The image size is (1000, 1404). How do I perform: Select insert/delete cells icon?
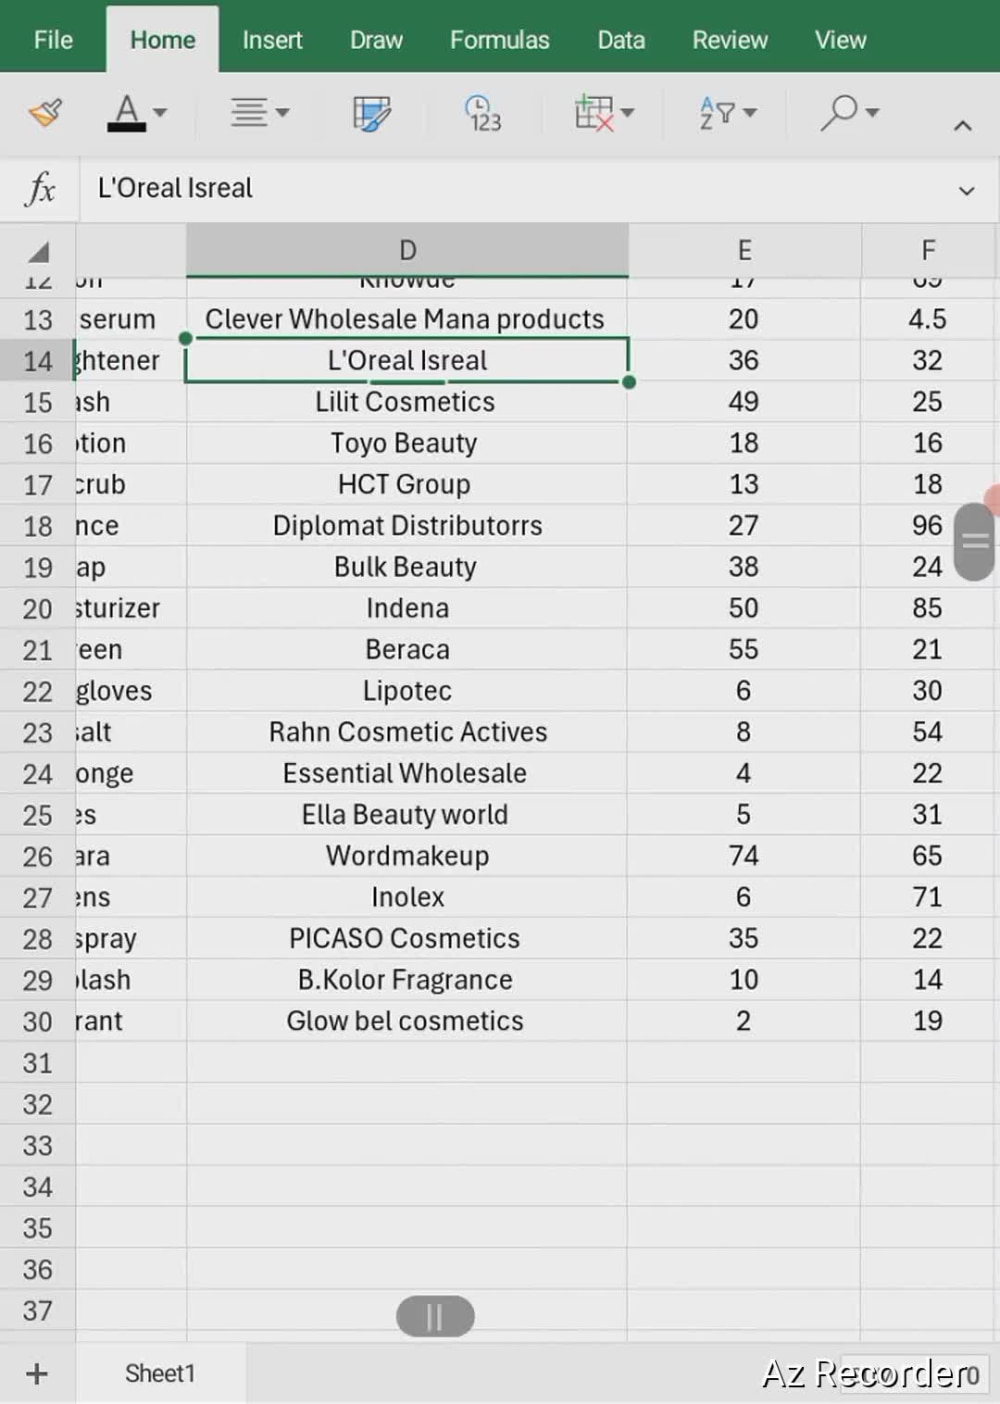point(594,113)
